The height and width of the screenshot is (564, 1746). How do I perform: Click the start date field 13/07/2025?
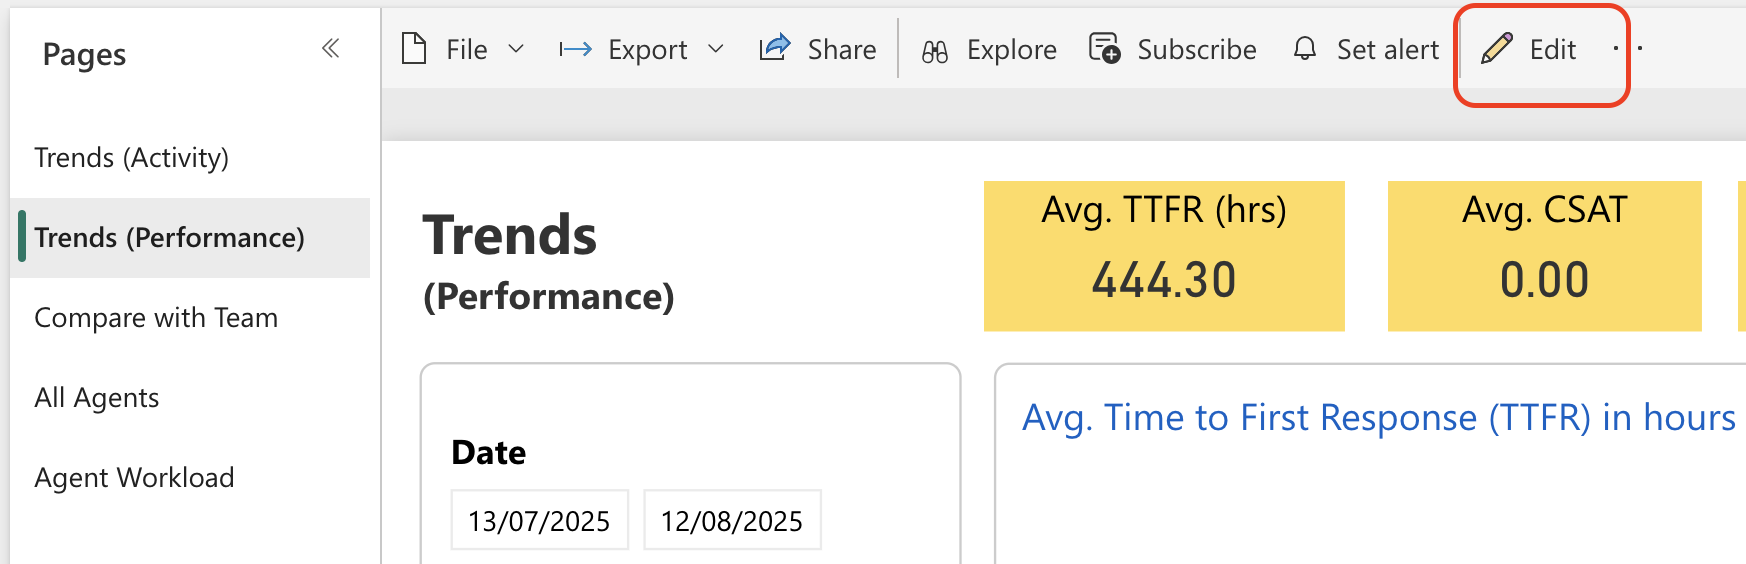pyautogui.click(x=539, y=520)
